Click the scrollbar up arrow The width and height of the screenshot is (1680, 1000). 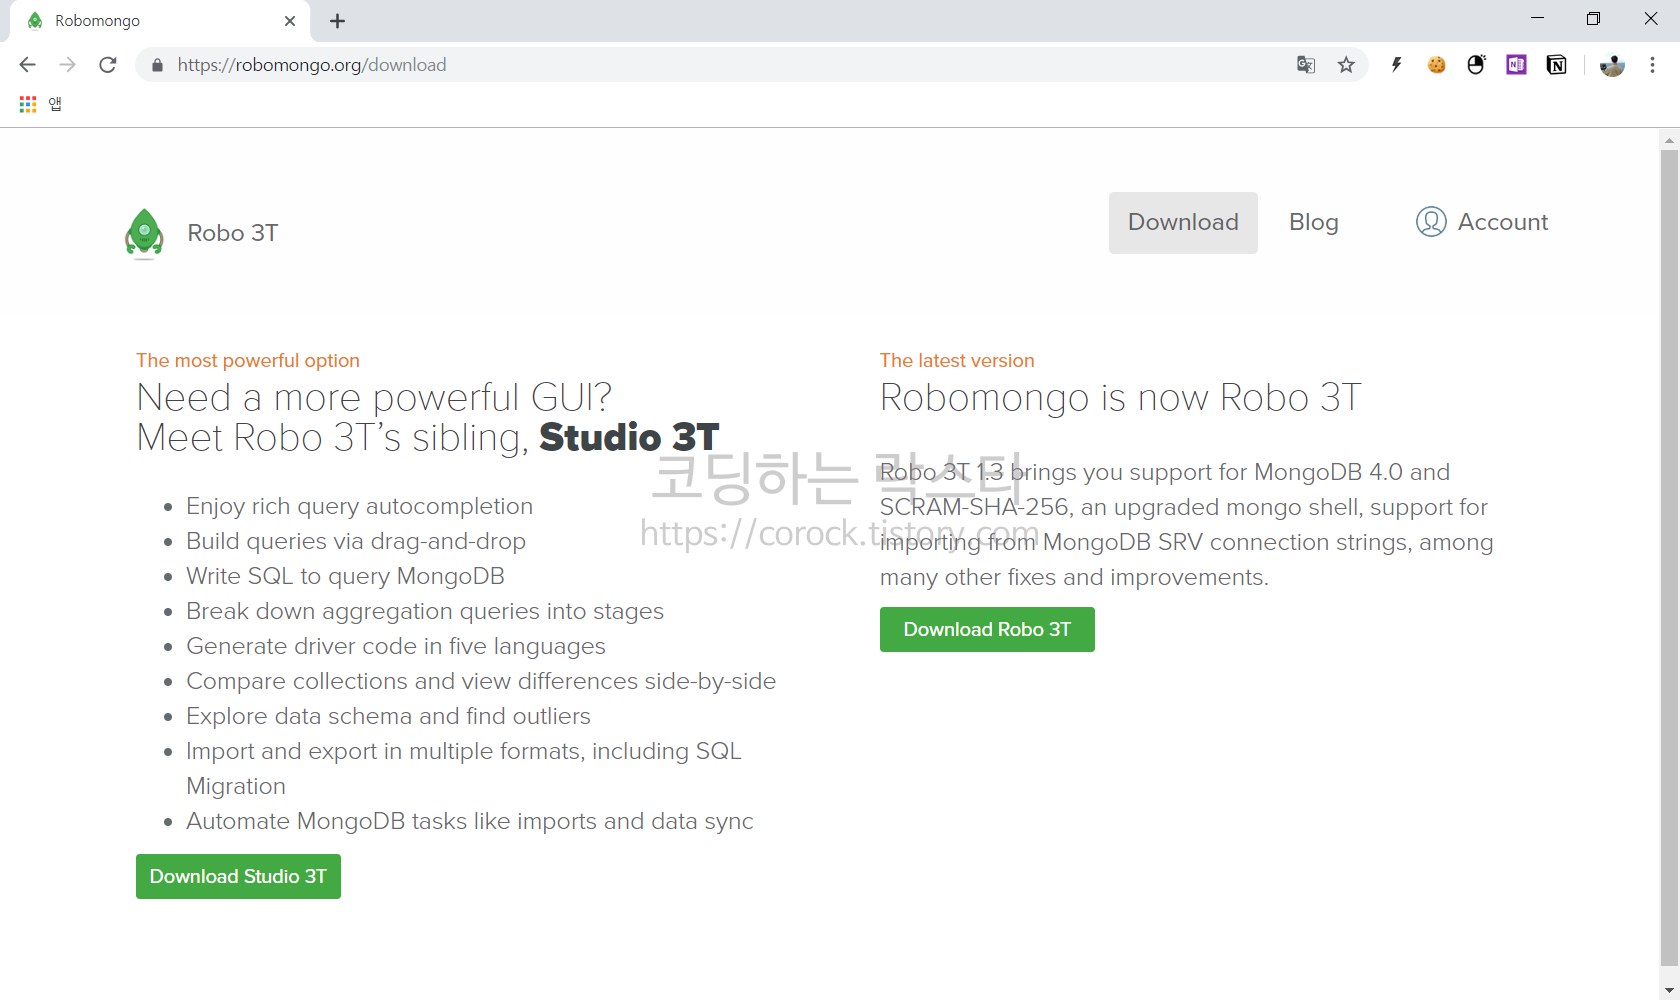1669,140
